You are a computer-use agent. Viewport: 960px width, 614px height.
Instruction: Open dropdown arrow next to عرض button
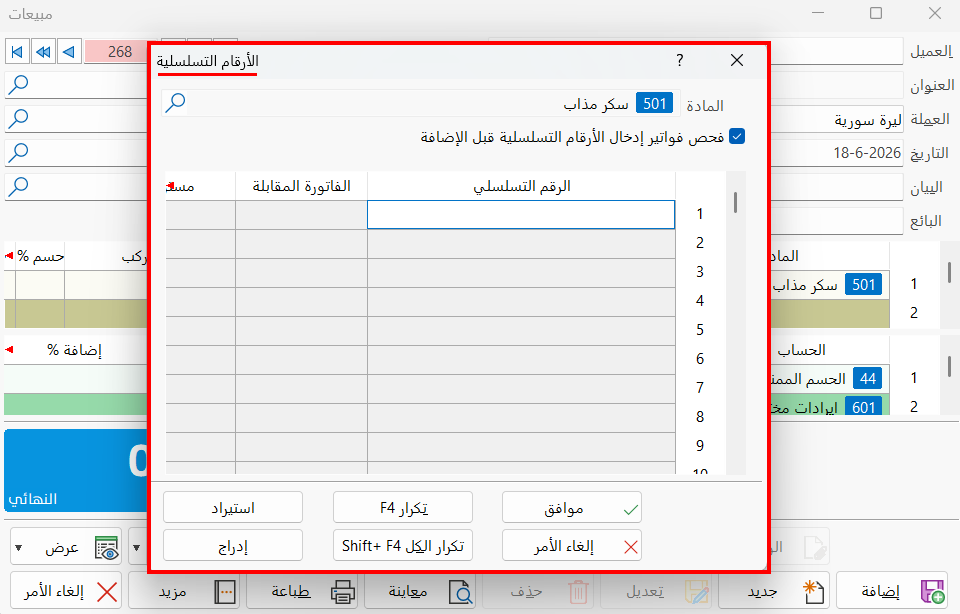click(137, 547)
